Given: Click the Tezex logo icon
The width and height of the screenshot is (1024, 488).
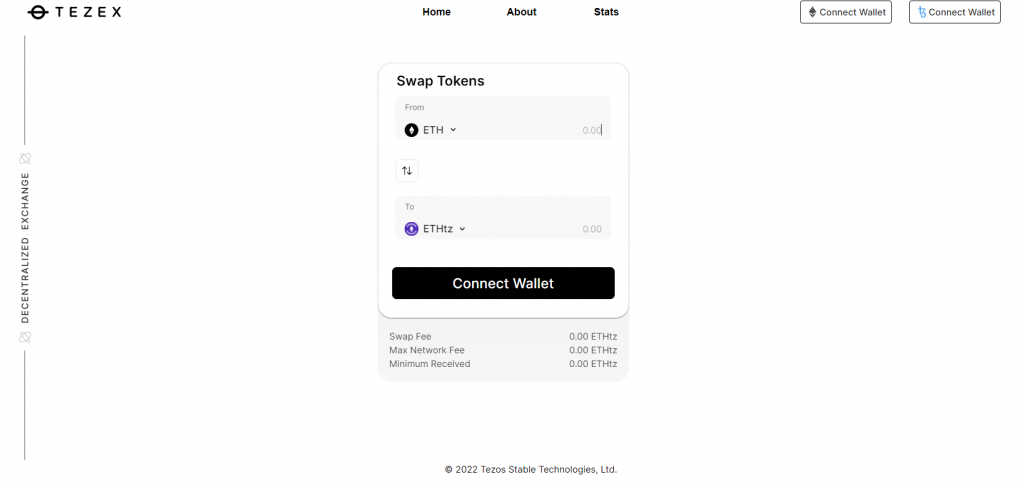Looking at the screenshot, I should [38, 12].
